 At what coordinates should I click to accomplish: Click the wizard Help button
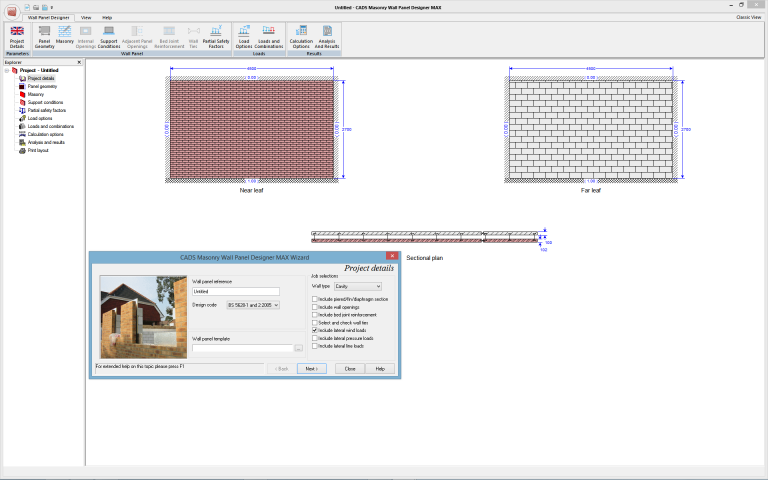coord(380,369)
